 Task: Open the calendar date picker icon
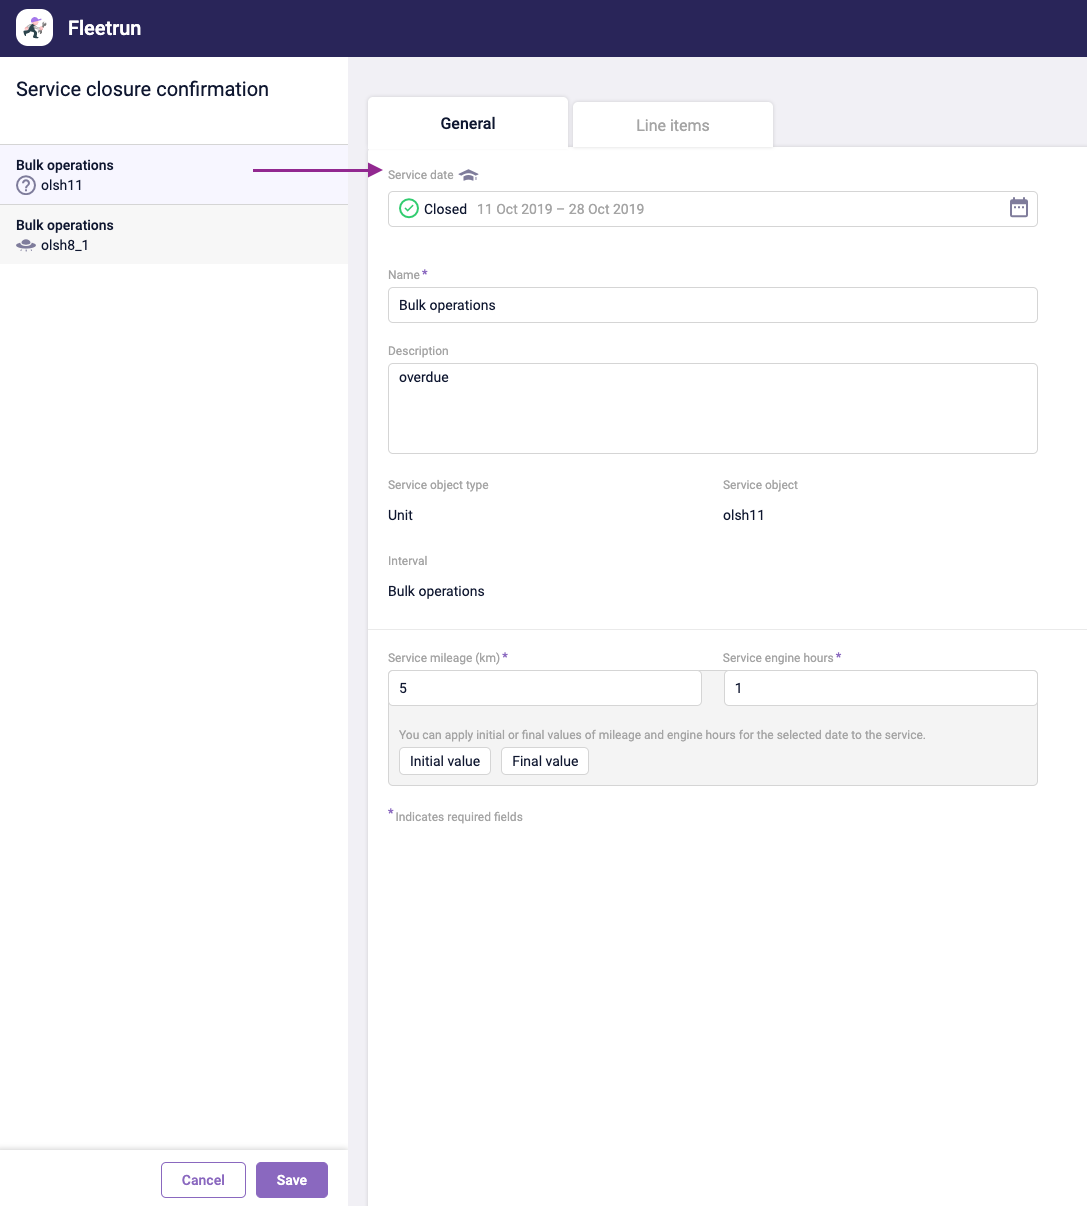click(1018, 208)
